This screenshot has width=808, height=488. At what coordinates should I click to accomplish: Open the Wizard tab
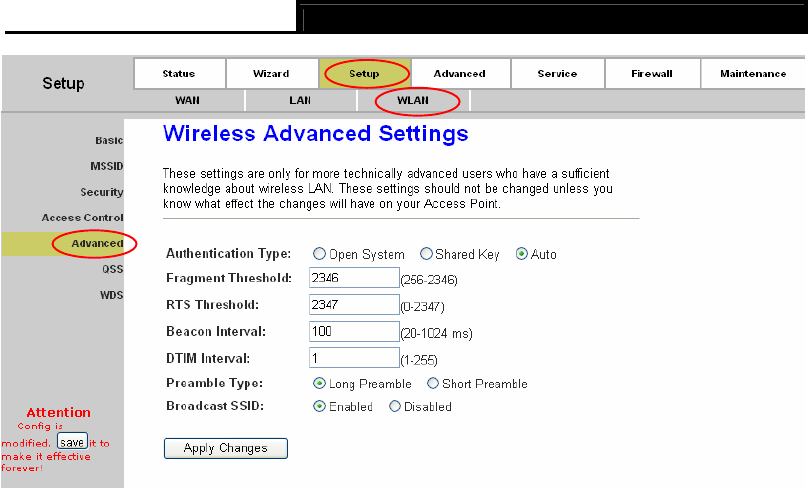coord(272,74)
